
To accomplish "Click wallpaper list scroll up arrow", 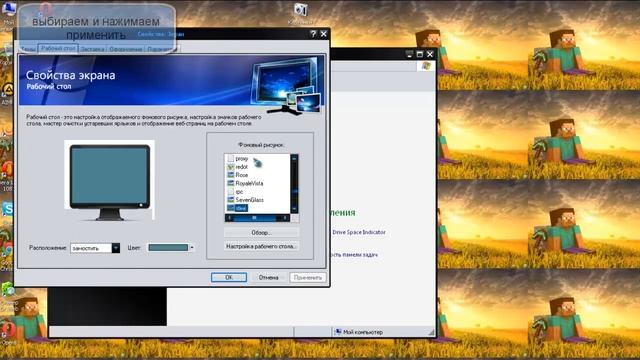I will 294,158.
